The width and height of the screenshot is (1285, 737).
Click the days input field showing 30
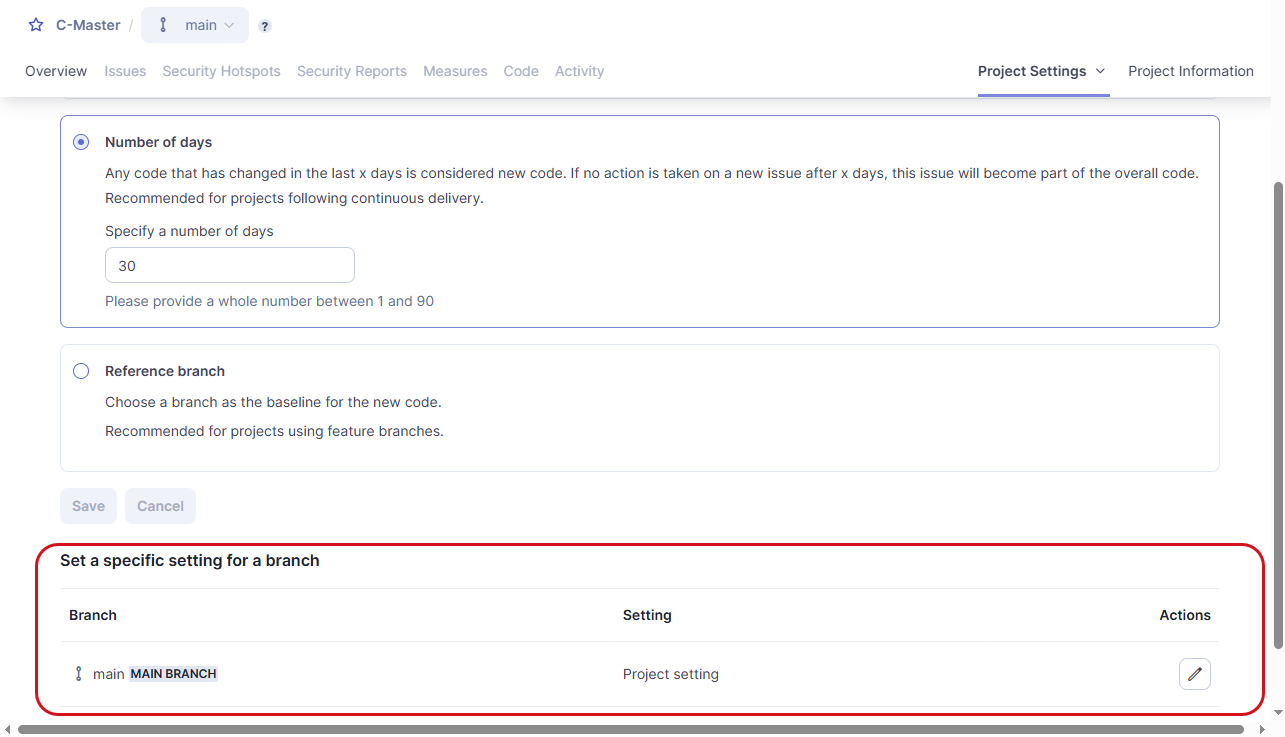(x=229, y=265)
